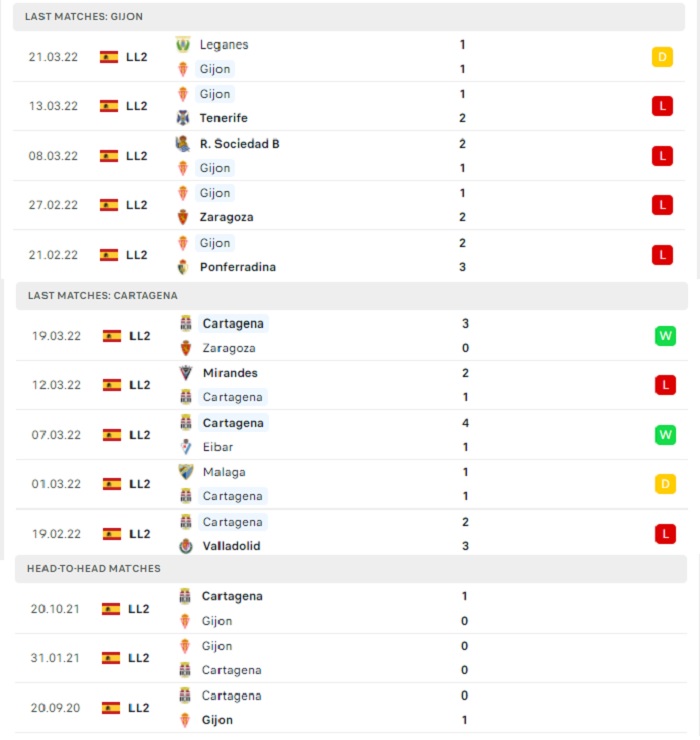Open the 20.10.21 Cartagena vs Gijon match
Image resolution: width=700 pixels, height=740 pixels.
(351, 609)
